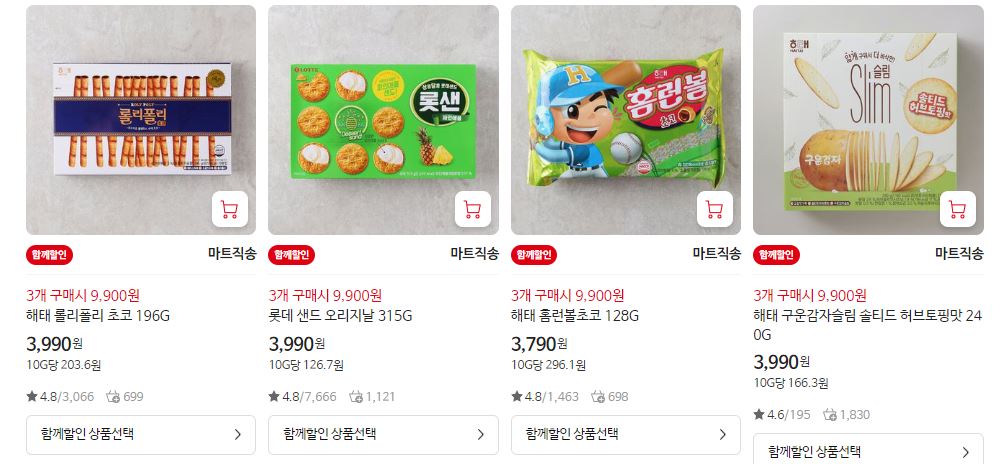View the 롯샌 pineapple cookie product image
Viewport: 1000px width, 464px height.
pyautogui.click(x=383, y=120)
